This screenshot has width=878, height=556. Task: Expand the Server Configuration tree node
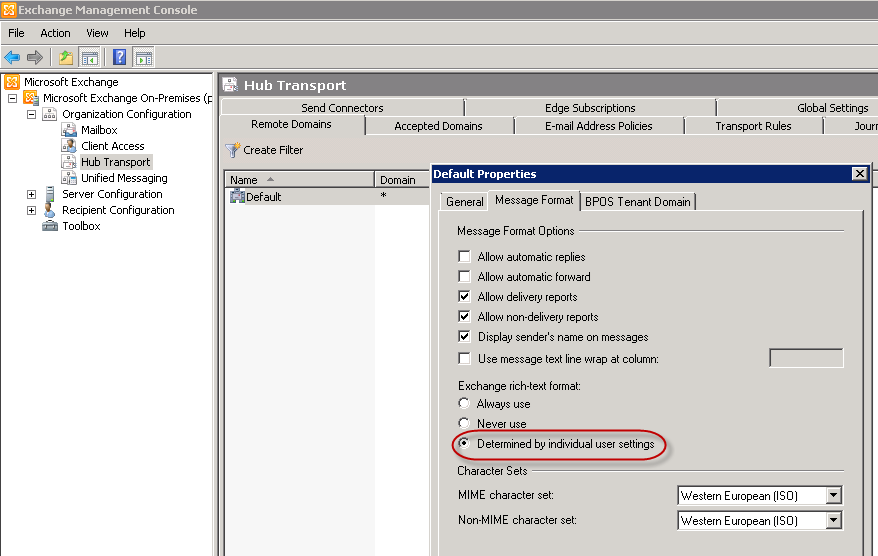[31, 194]
